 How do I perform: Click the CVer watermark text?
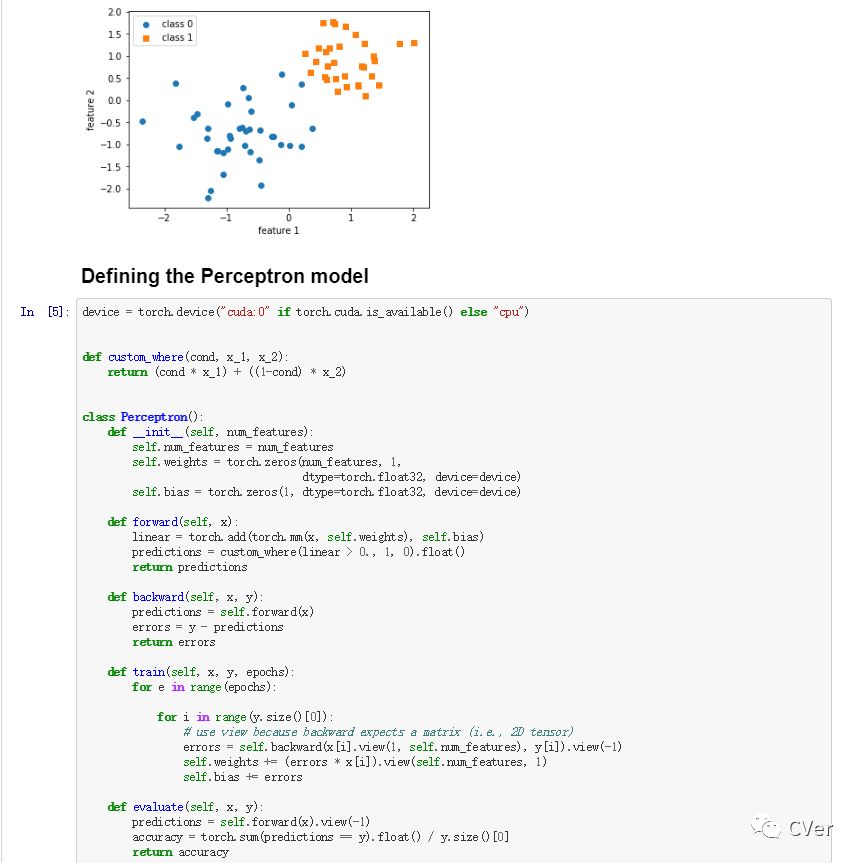click(810, 828)
